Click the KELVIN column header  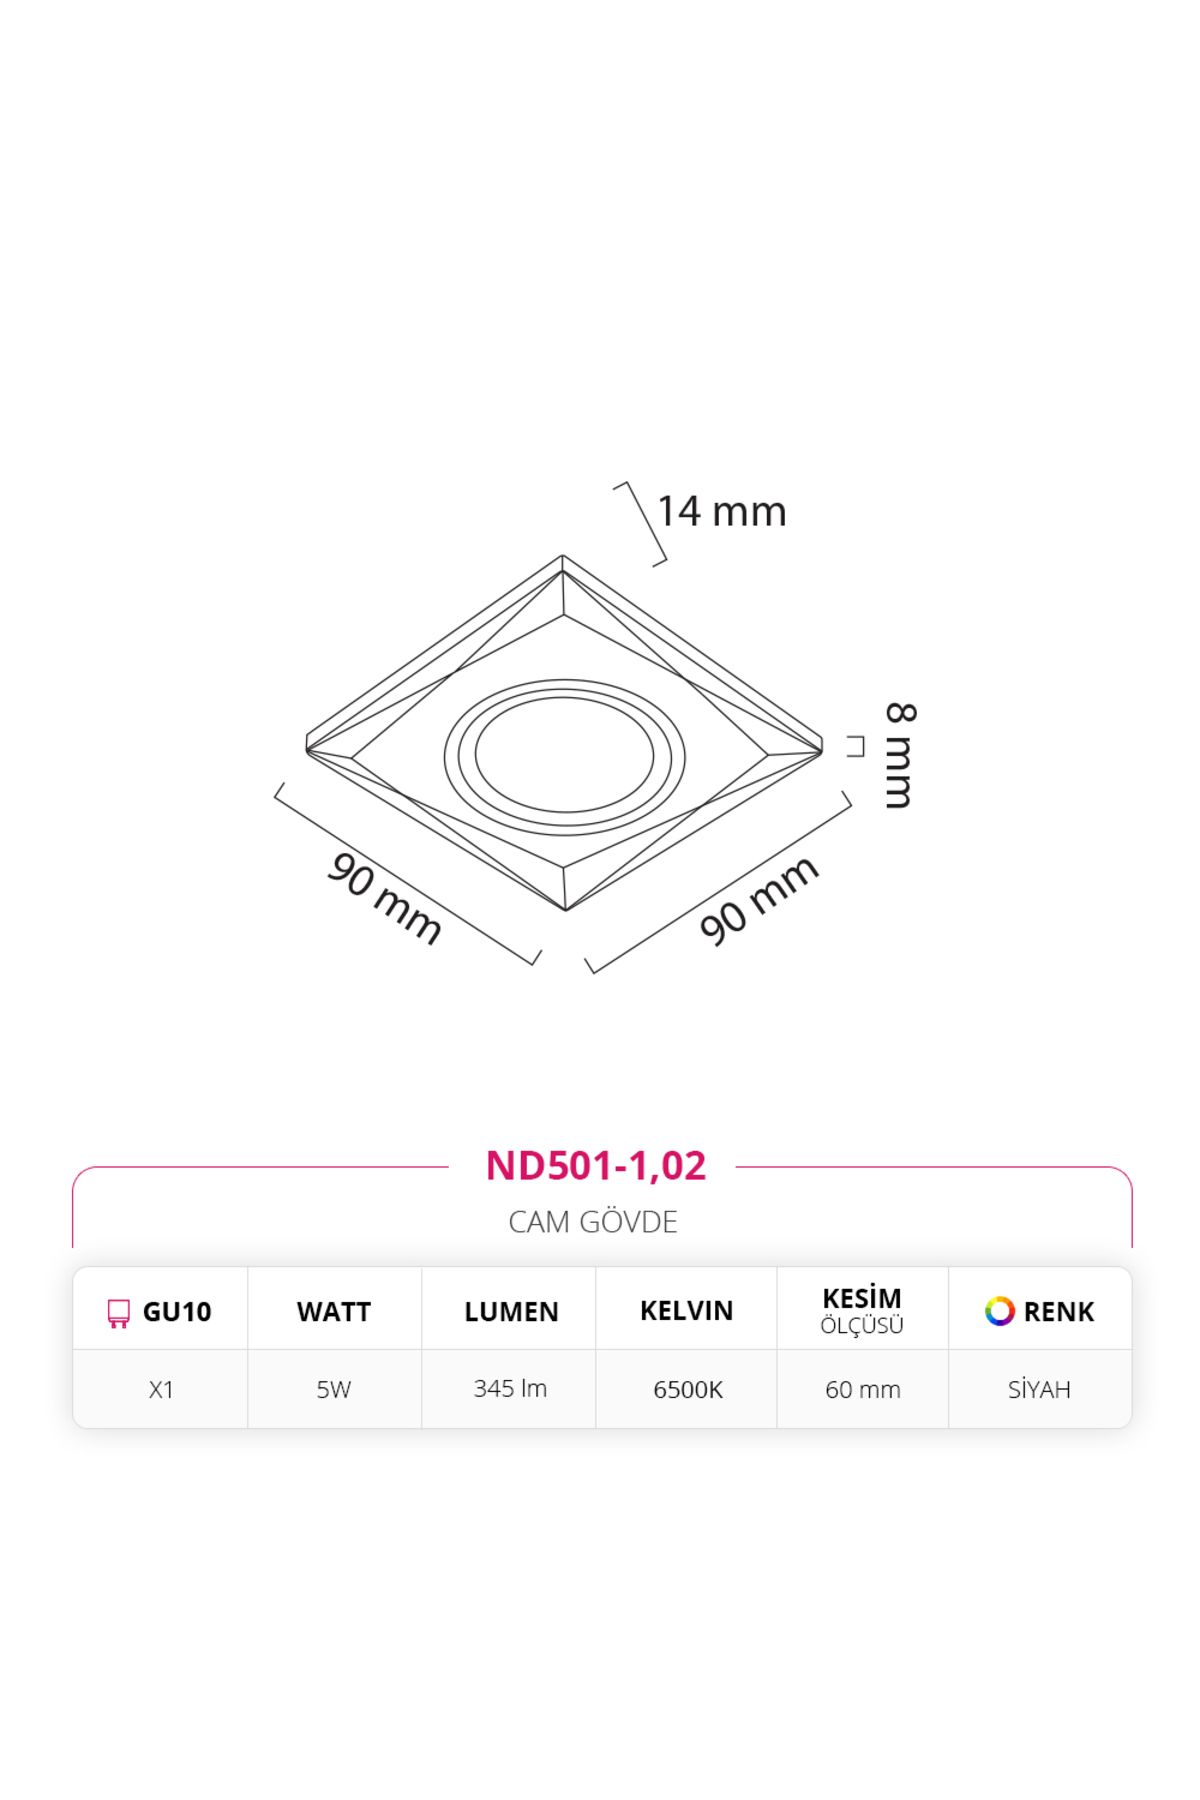tap(687, 1311)
